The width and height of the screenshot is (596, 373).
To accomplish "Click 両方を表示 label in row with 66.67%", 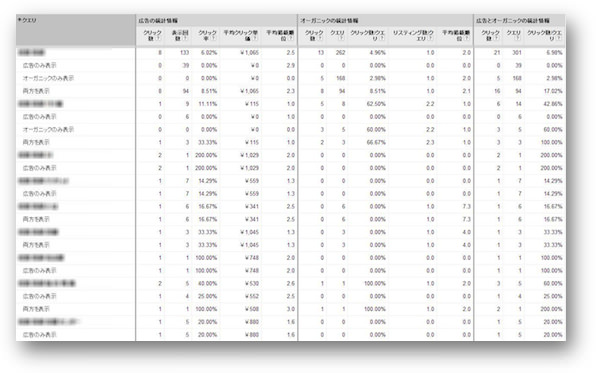I will click(x=36, y=143).
